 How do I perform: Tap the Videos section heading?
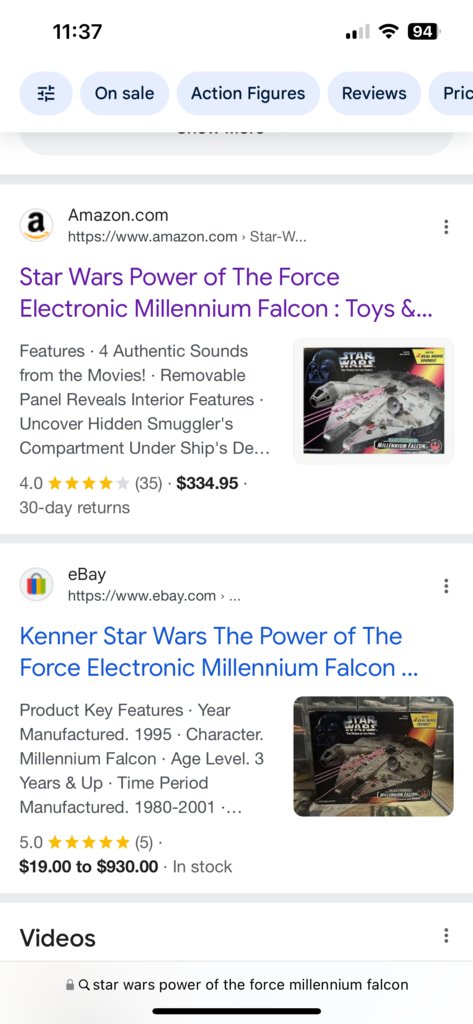(57, 938)
